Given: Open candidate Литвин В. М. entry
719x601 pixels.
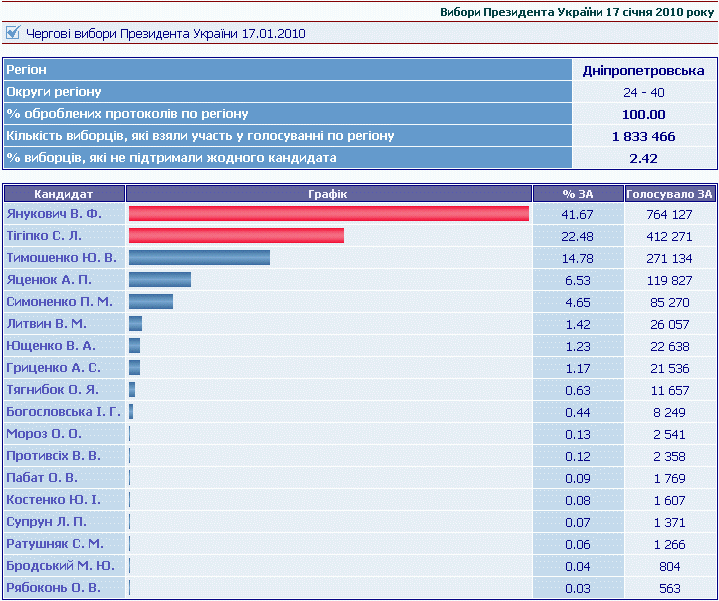Looking at the screenshot, I should pos(46,324).
